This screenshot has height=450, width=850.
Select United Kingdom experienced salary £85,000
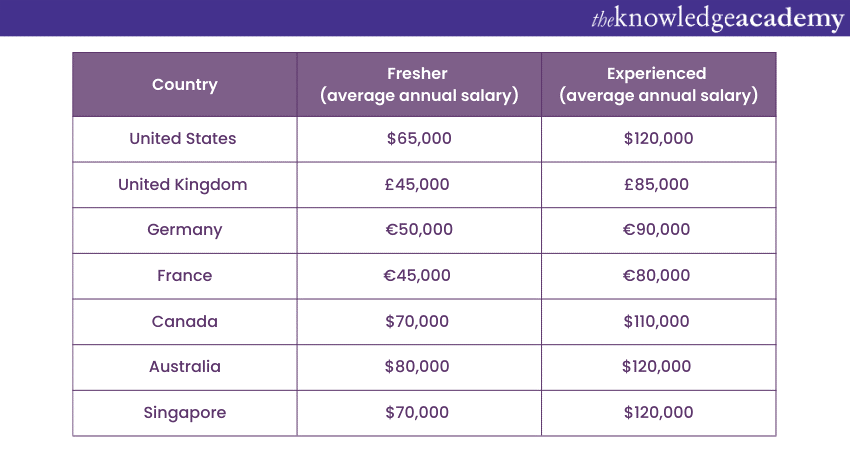tap(656, 185)
